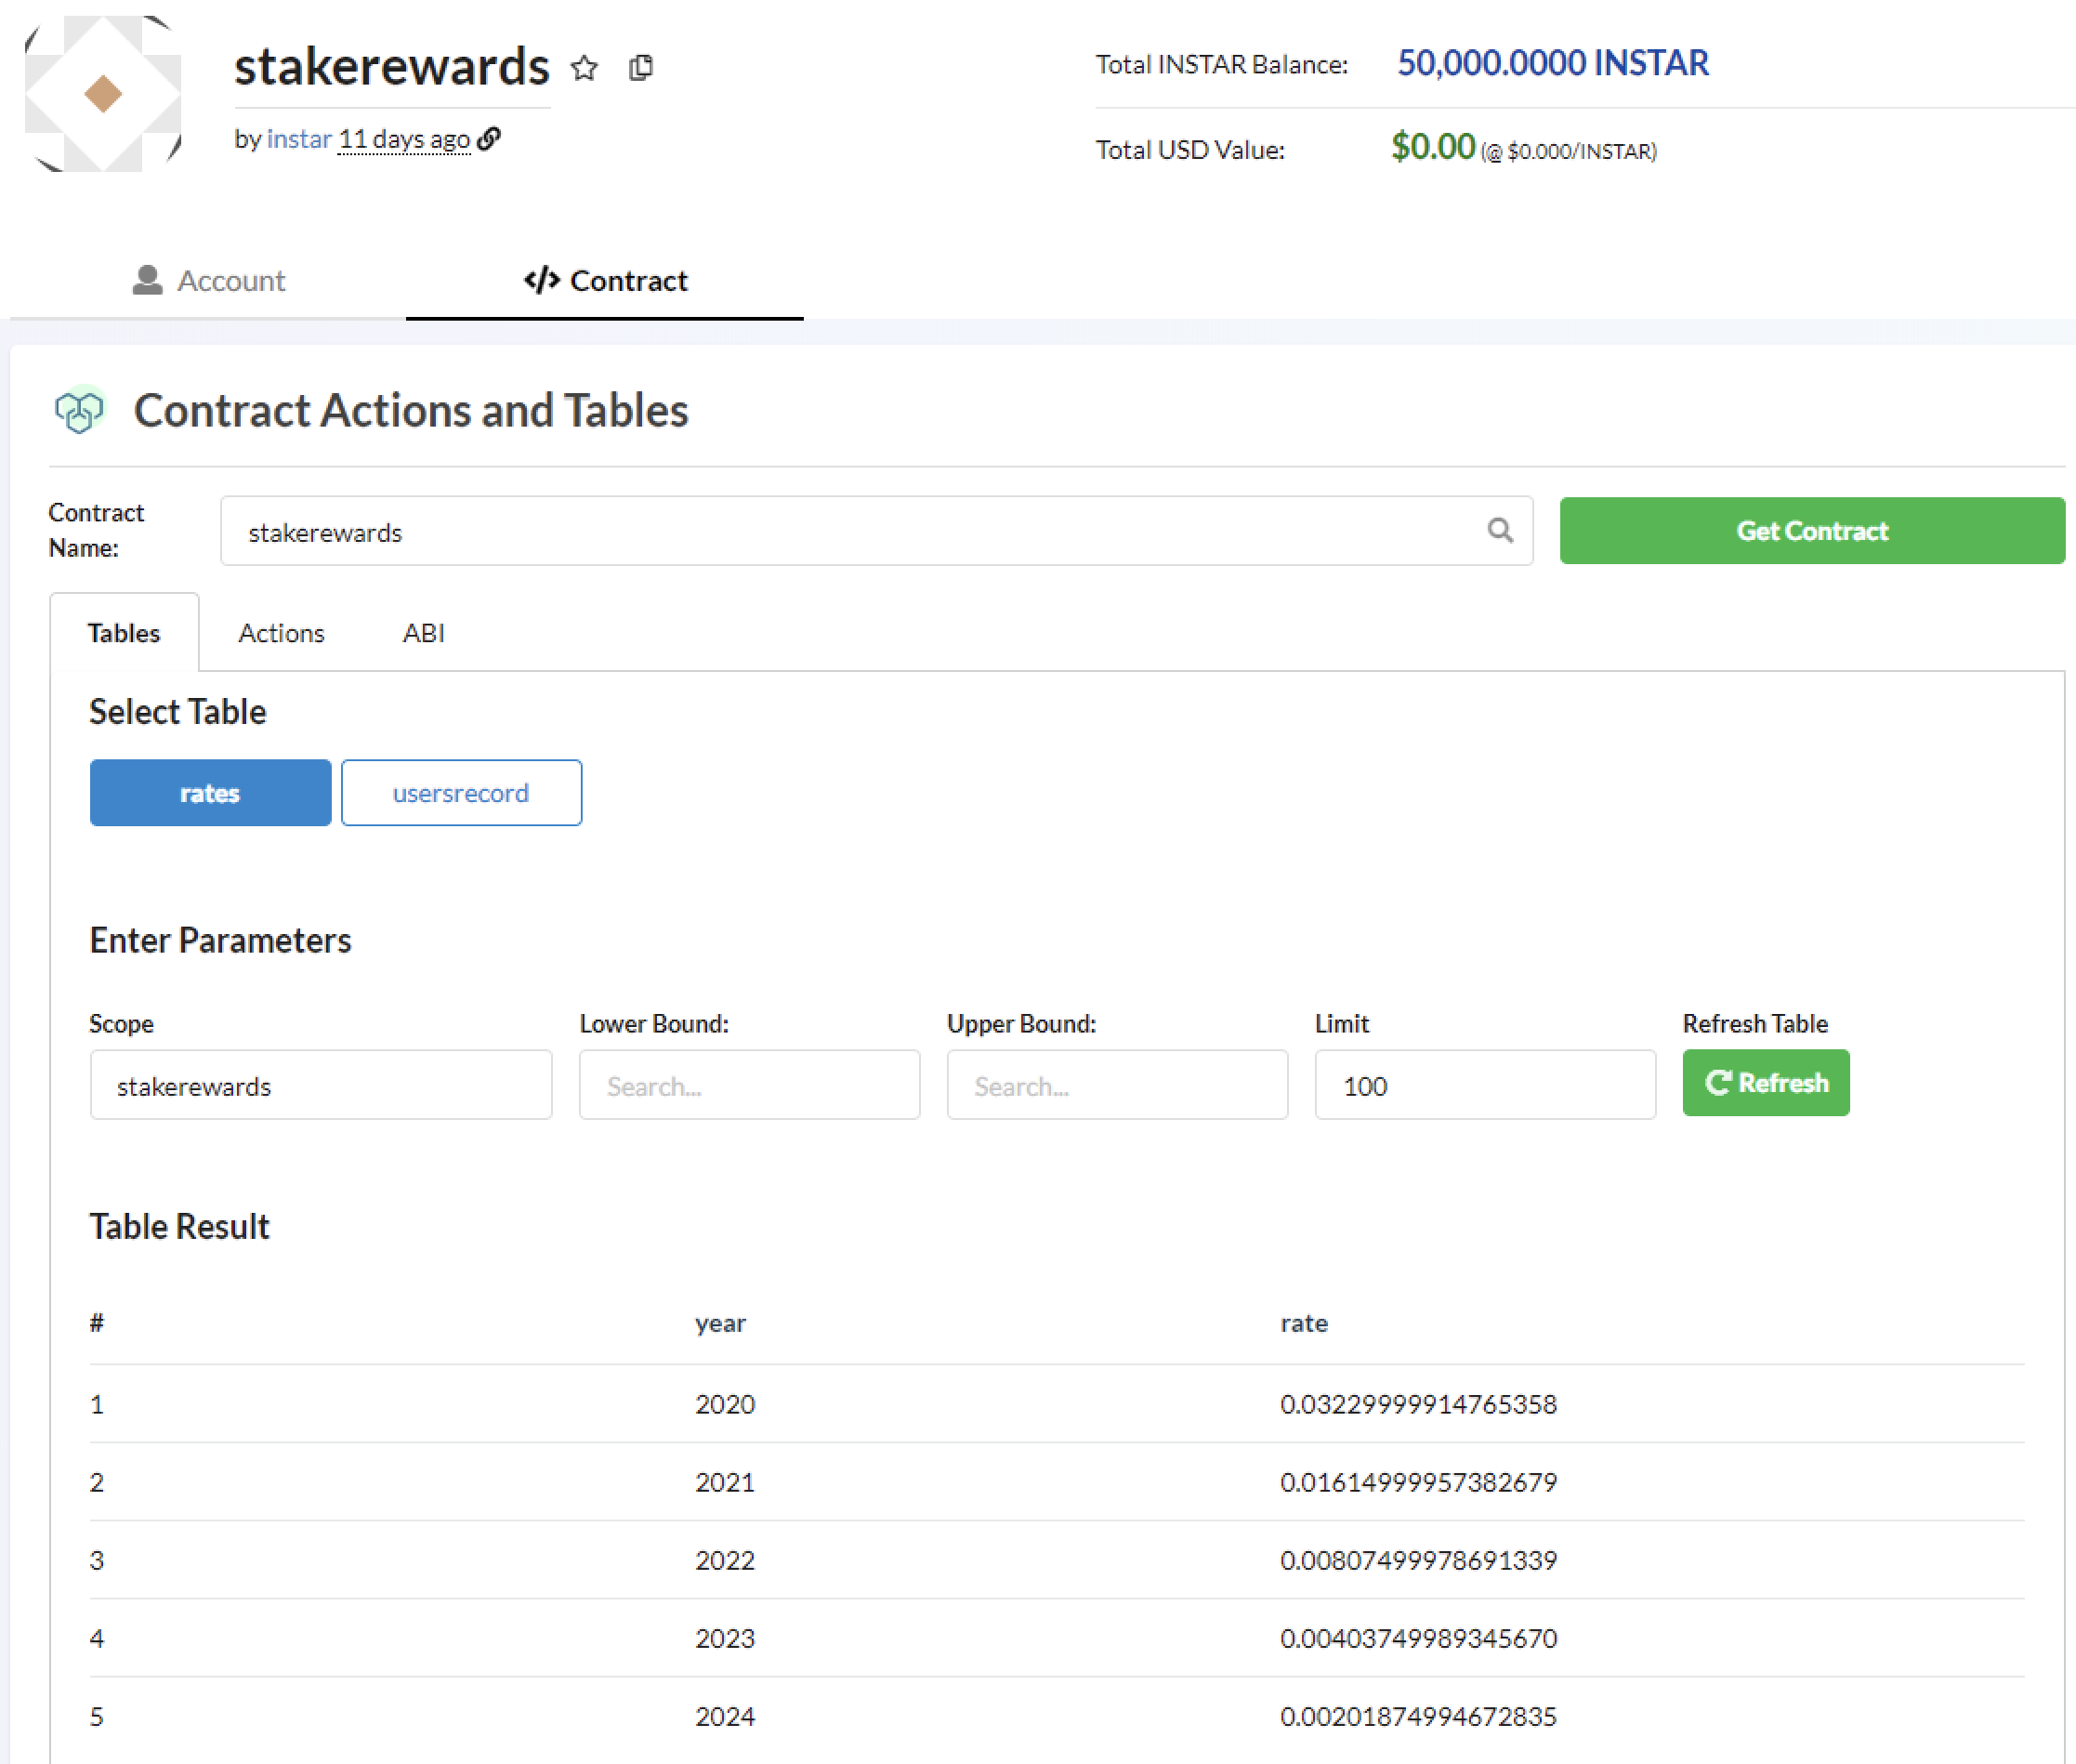Image resolution: width=2076 pixels, height=1764 pixels.
Task: Click the 2024 year cell
Action: click(725, 1716)
